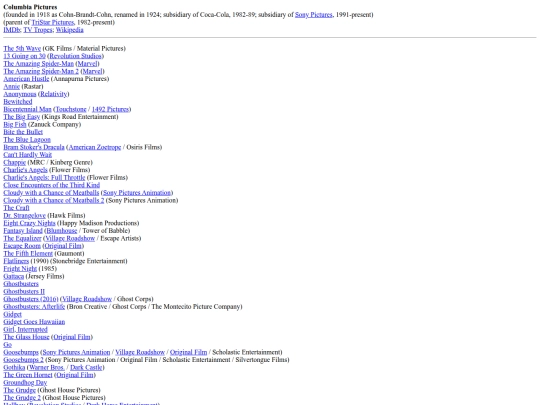Open the Big Fish link

pos(15,124)
